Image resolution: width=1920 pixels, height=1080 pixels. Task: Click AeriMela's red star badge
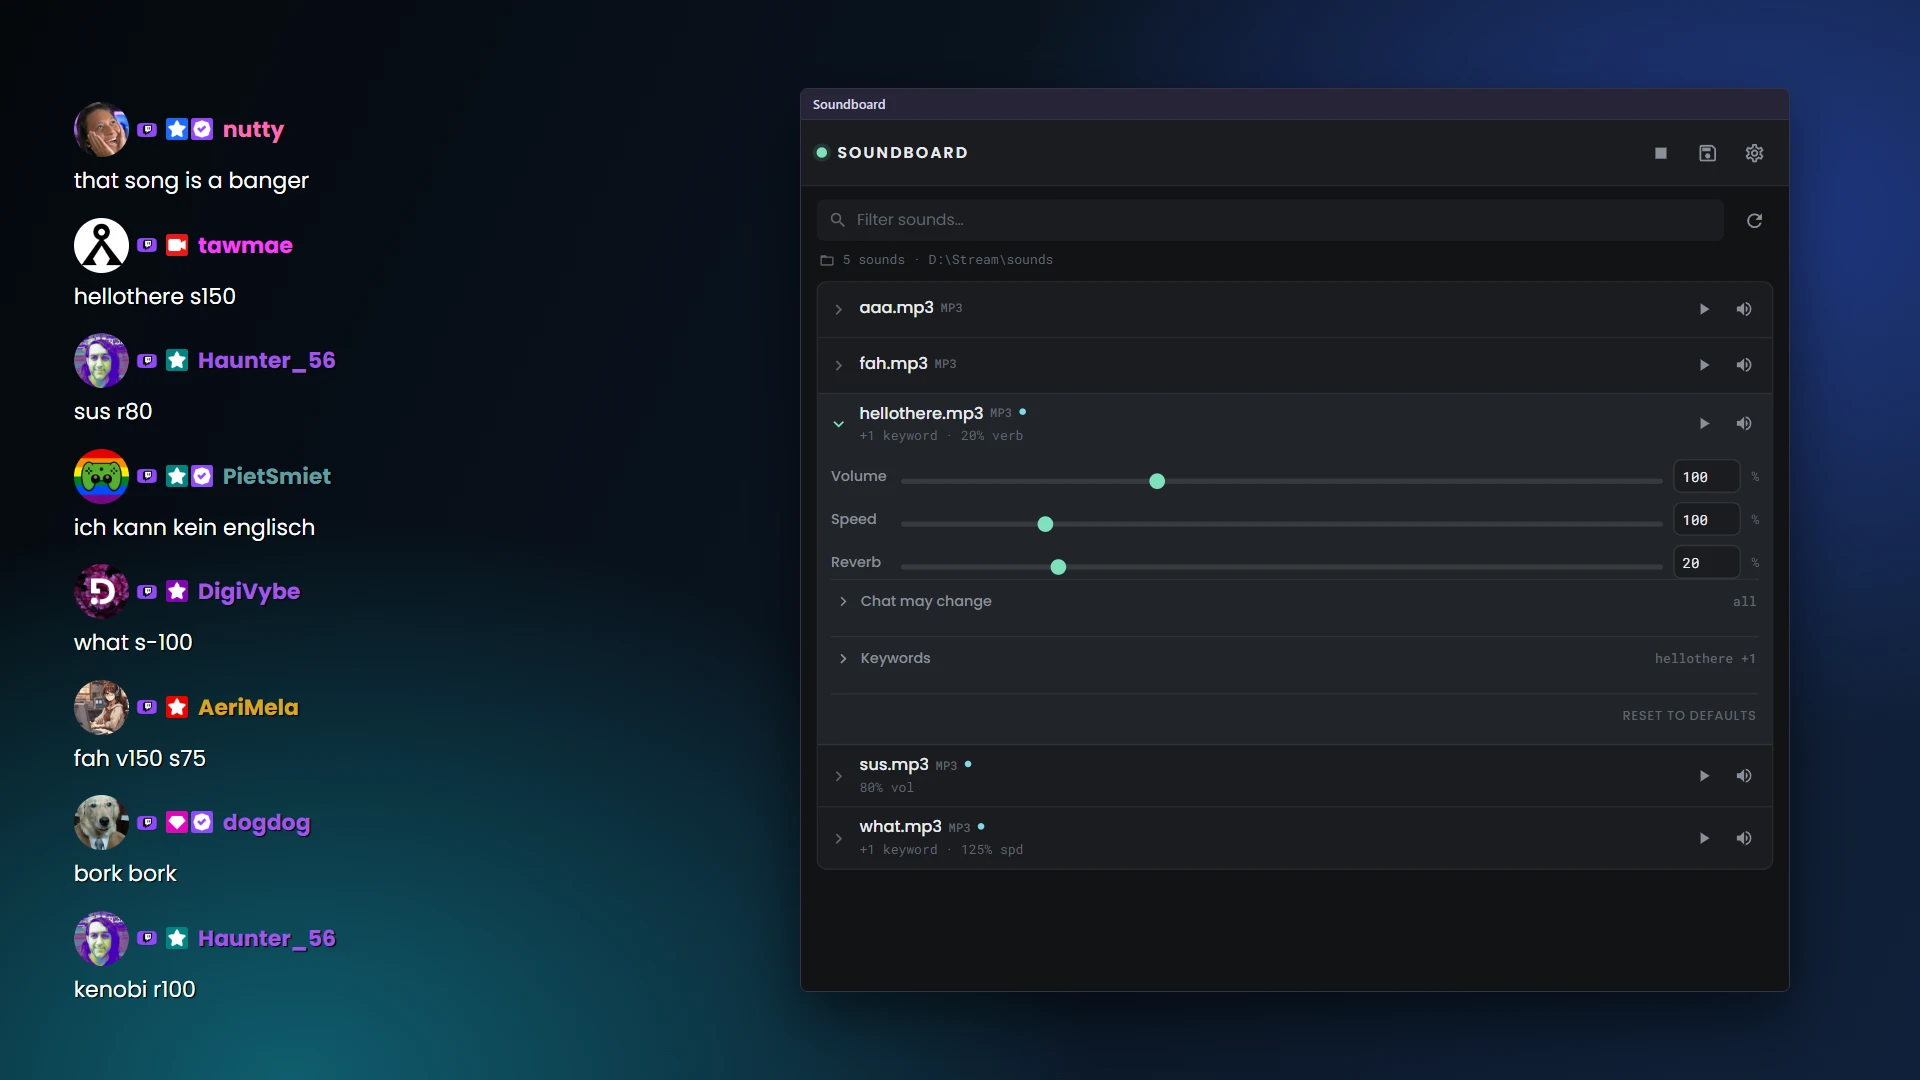click(x=177, y=707)
